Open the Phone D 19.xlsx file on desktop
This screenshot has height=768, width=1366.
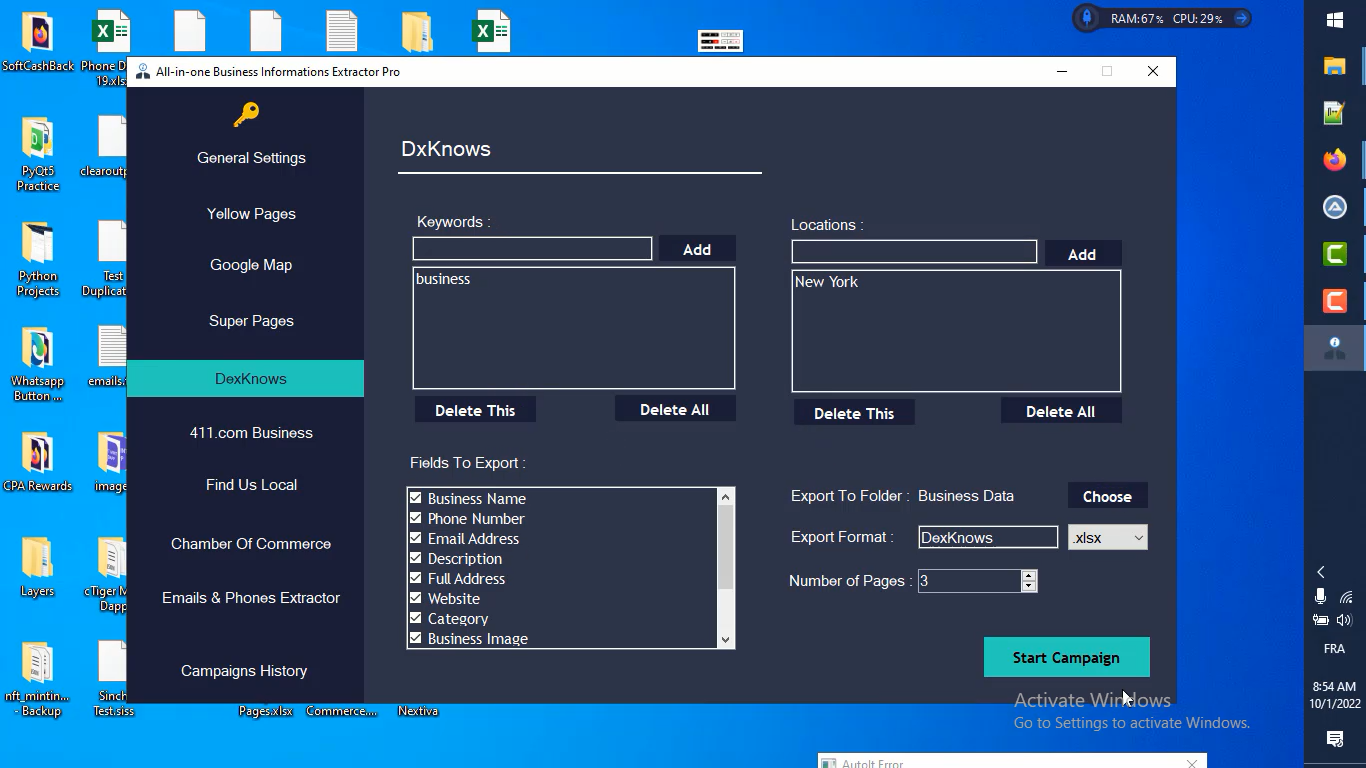[110, 30]
